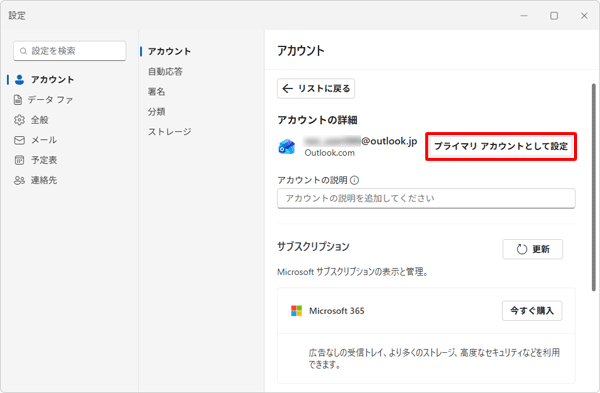
Task: Click the gear icon for 全般
Action: (x=19, y=120)
